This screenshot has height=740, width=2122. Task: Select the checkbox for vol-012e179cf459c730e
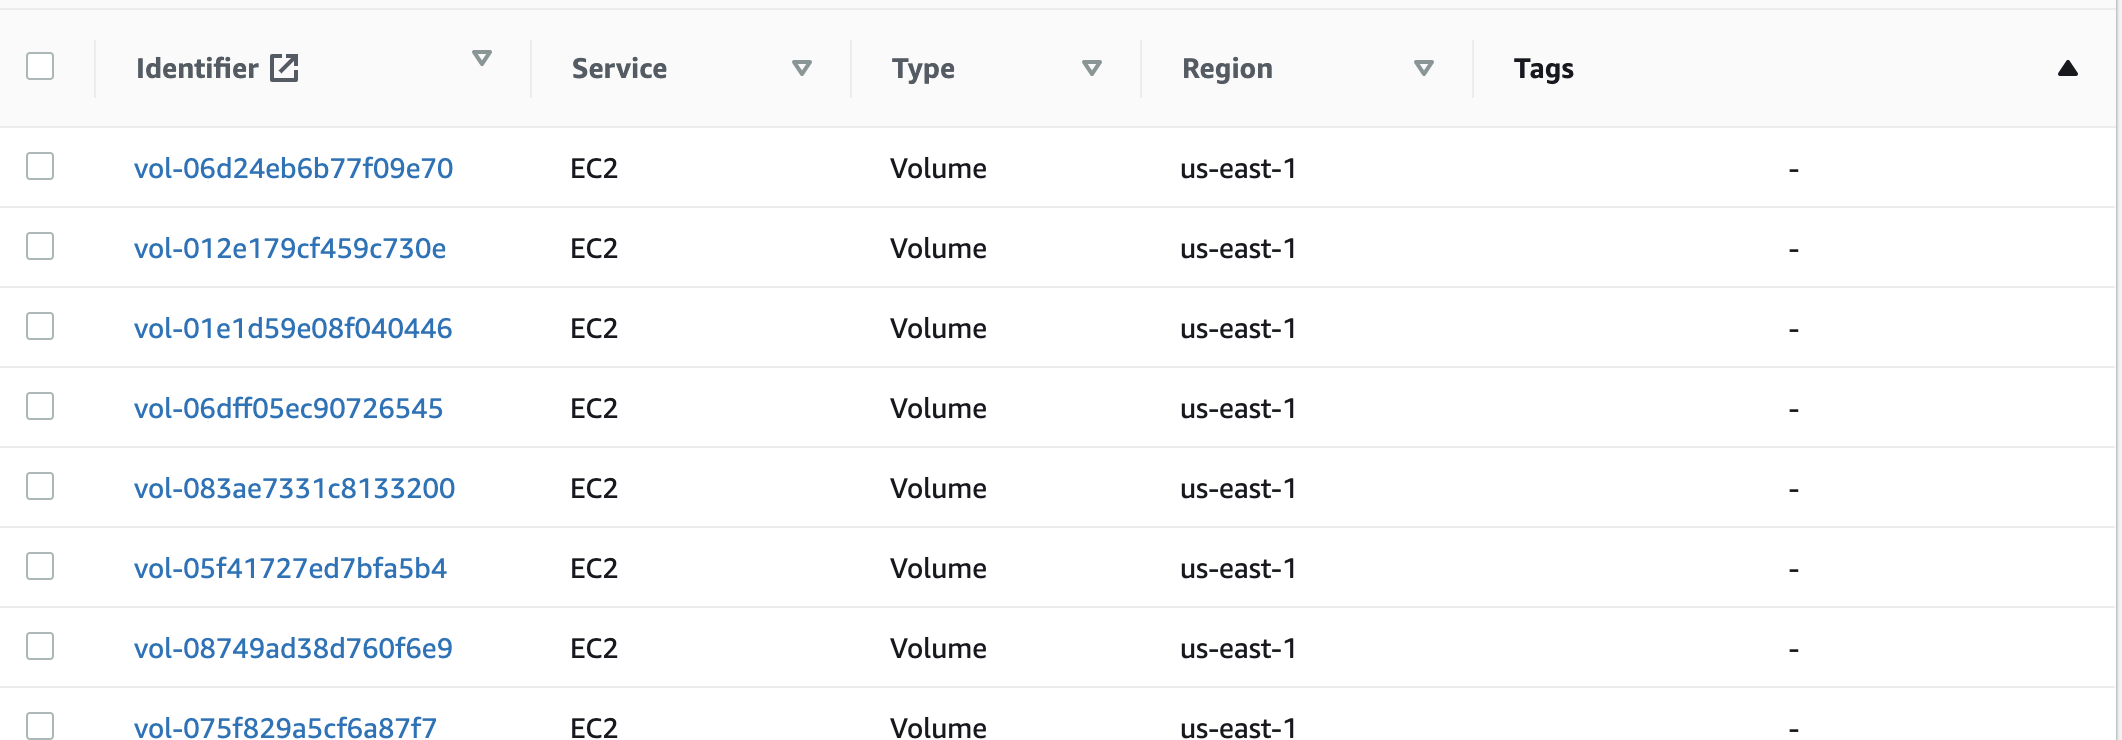point(40,246)
